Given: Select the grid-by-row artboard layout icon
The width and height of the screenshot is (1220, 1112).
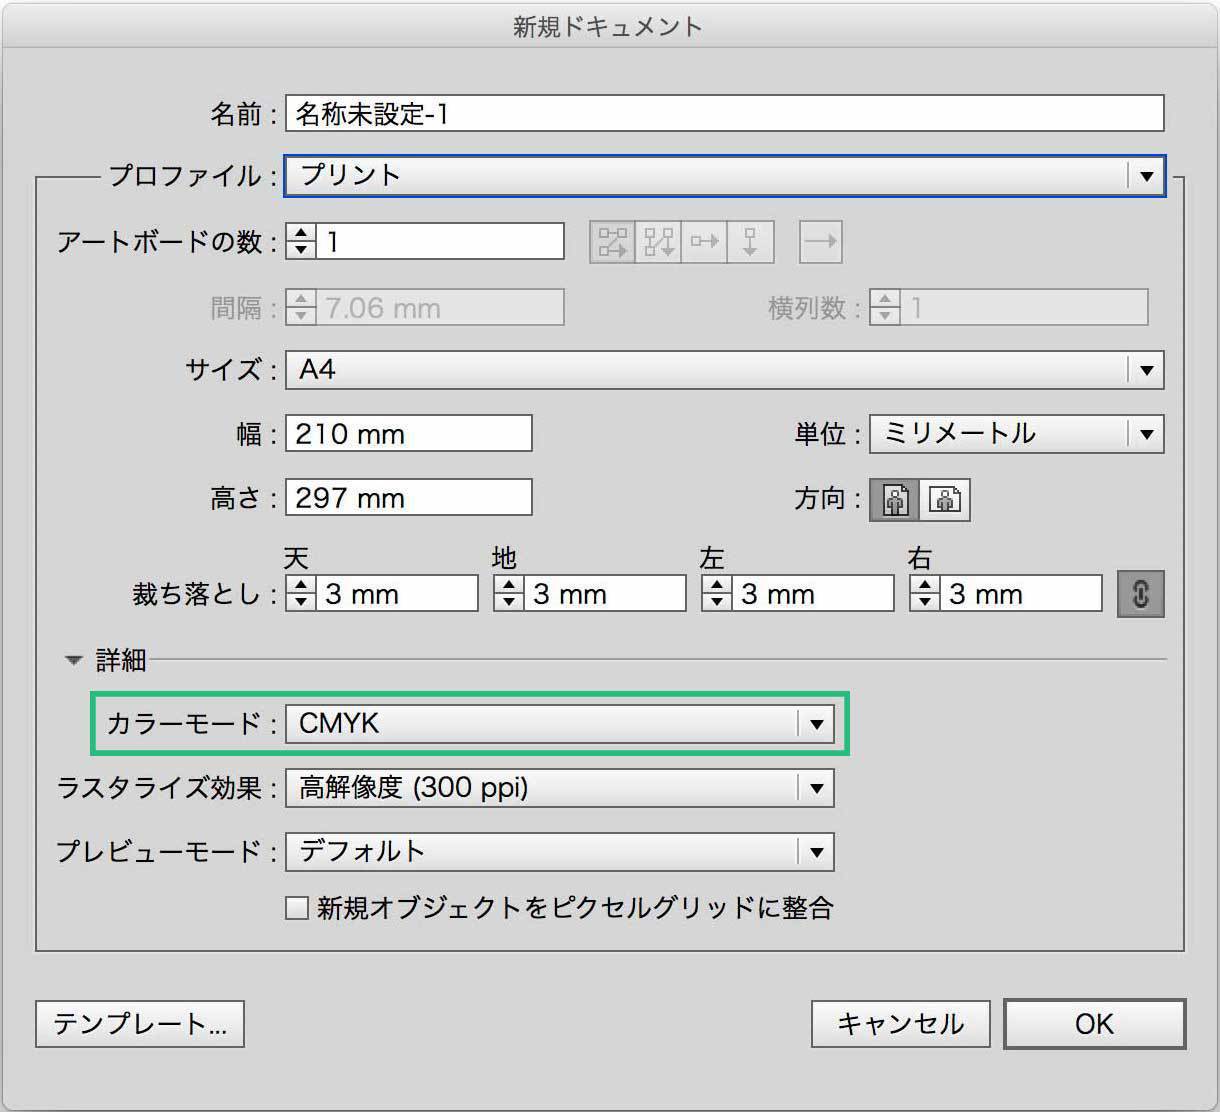Looking at the screenshot, I should pyautogui.click(x=612, y=241).
